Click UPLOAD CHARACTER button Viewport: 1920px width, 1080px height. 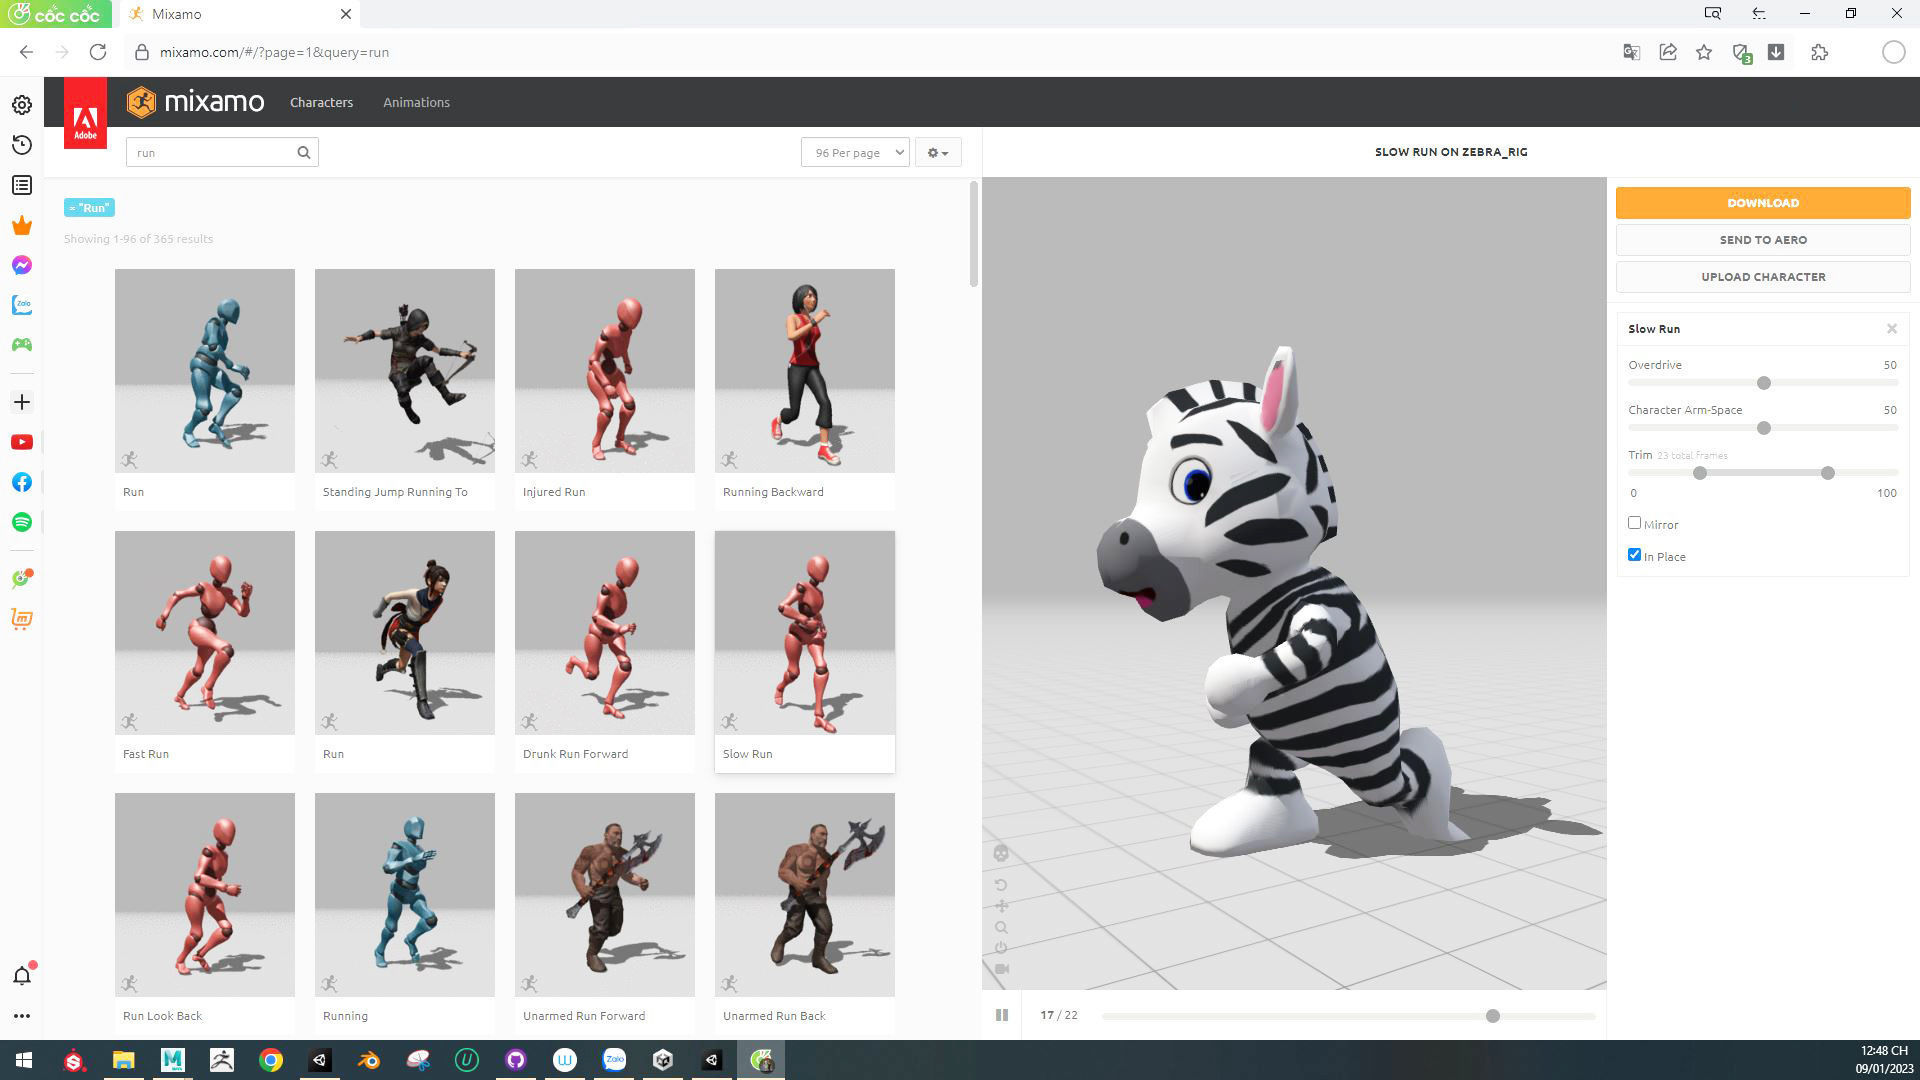pyautogui.click(x=1763, y=277)
